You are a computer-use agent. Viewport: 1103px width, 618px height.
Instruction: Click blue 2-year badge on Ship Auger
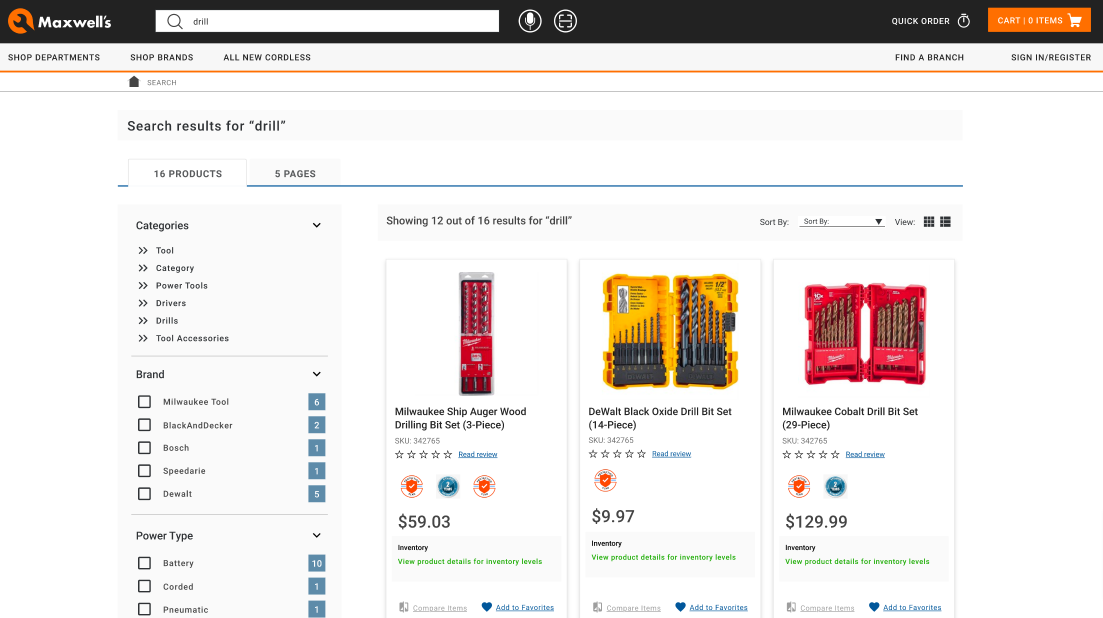pyautogui.click(x=448, y=486)
